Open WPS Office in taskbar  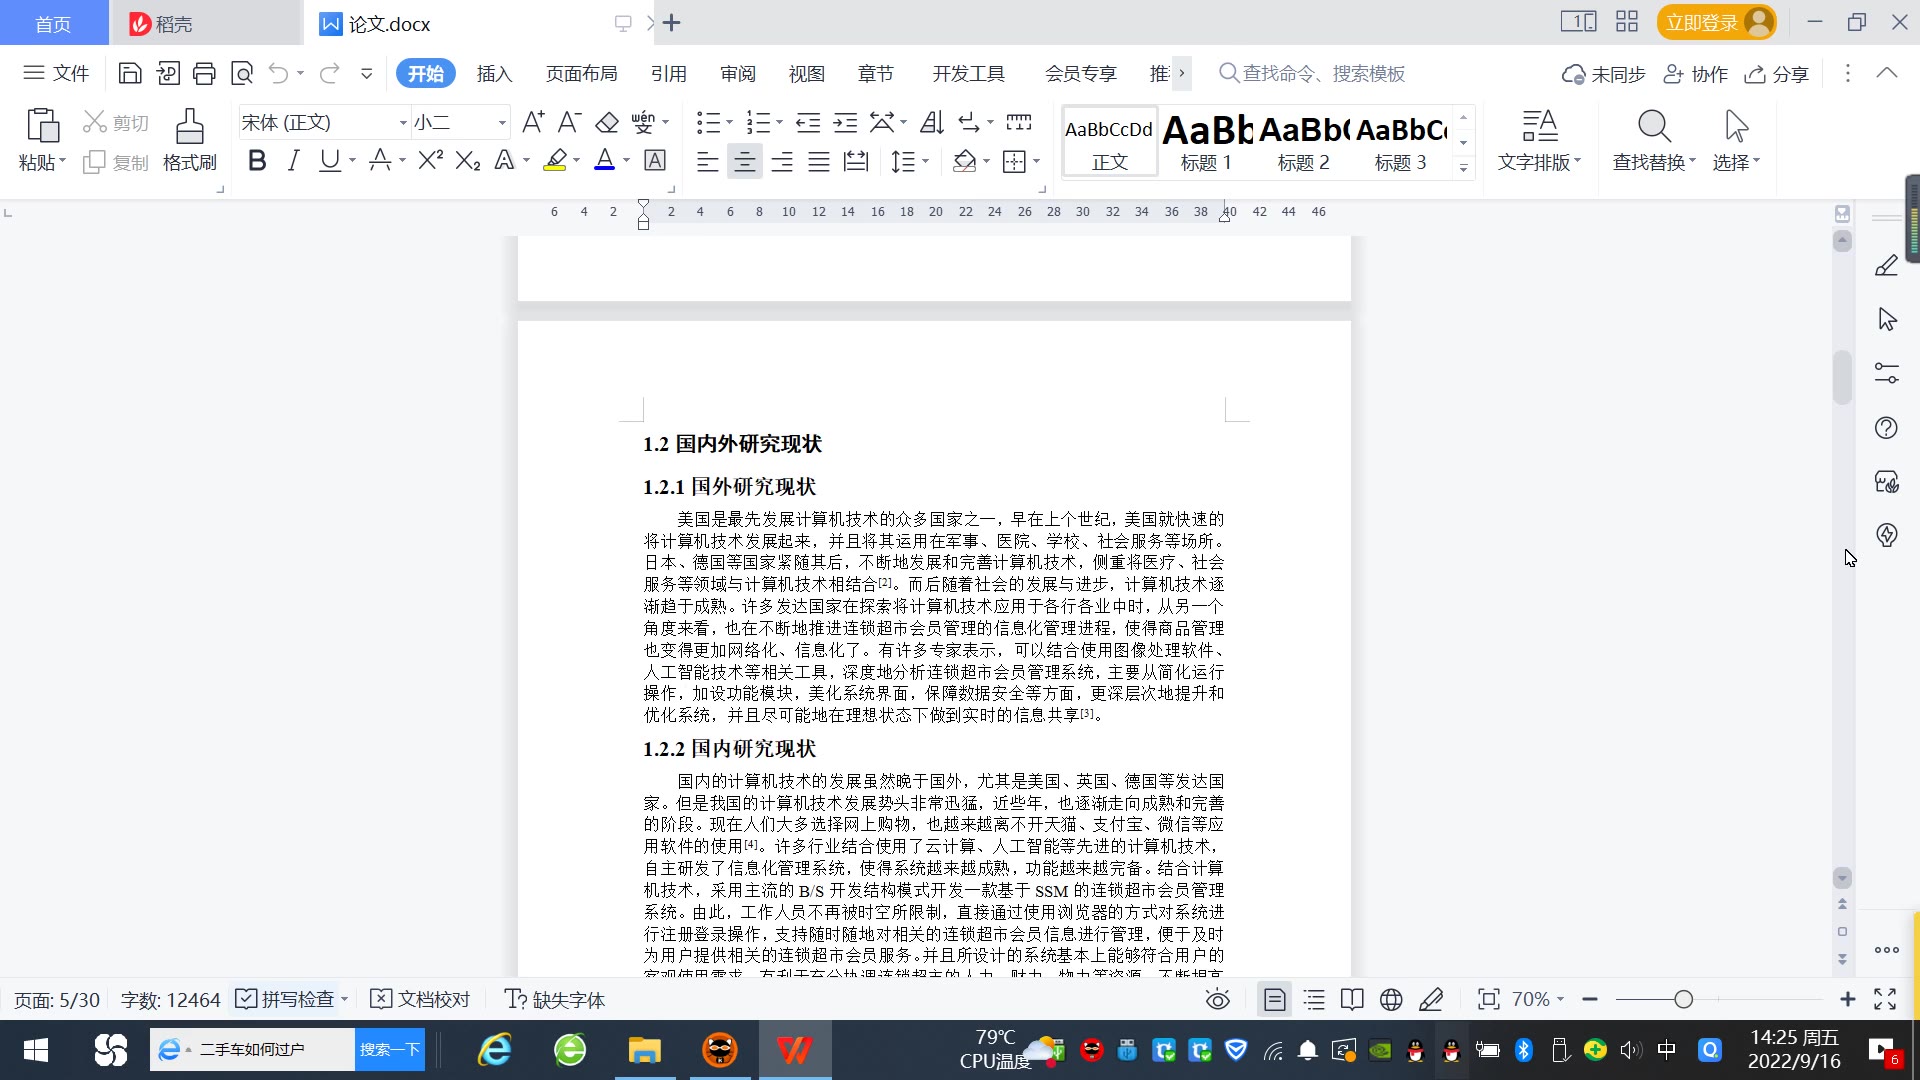[794, 1050]
